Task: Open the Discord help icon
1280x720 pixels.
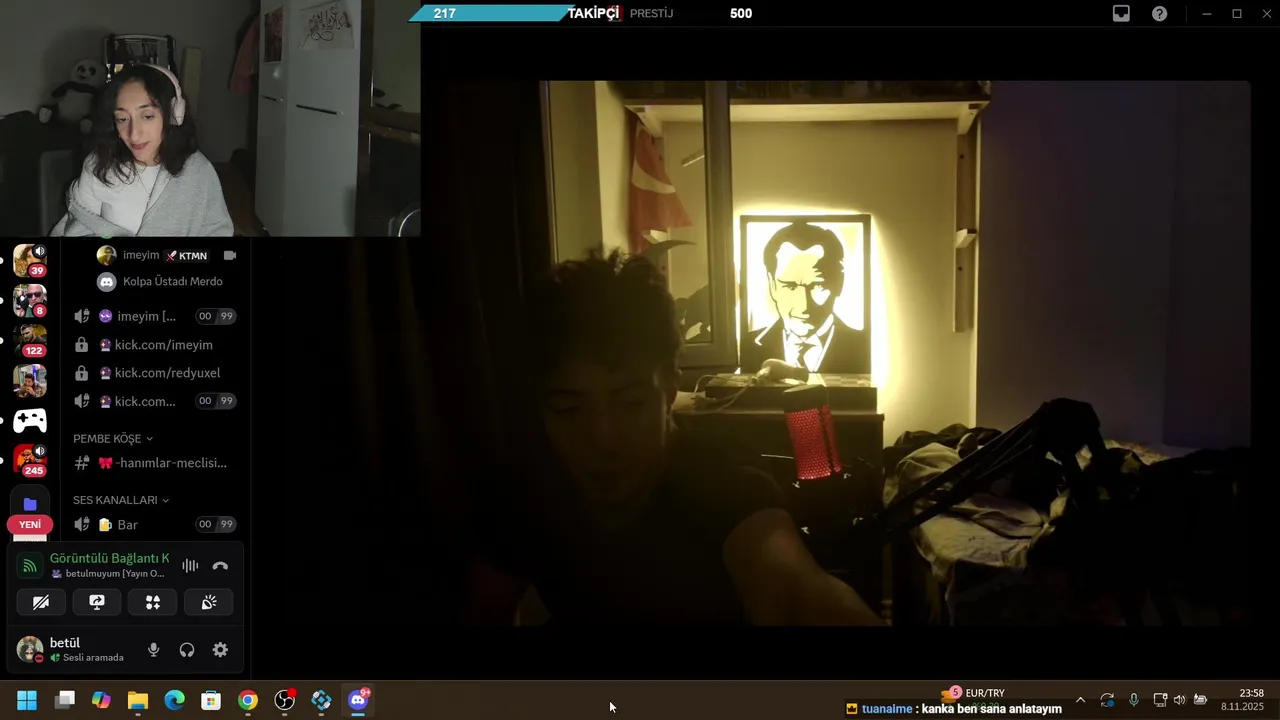Action: coord(1159,14)
